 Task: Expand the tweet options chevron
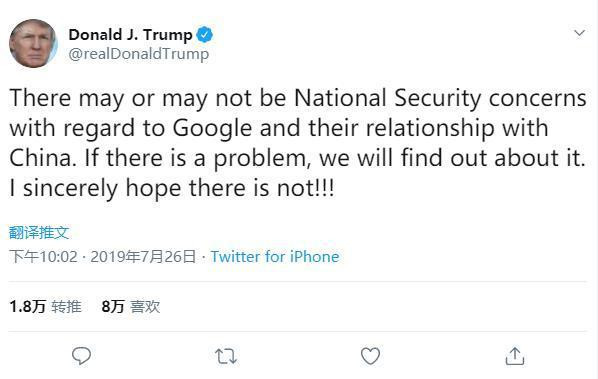coord(579,33)
